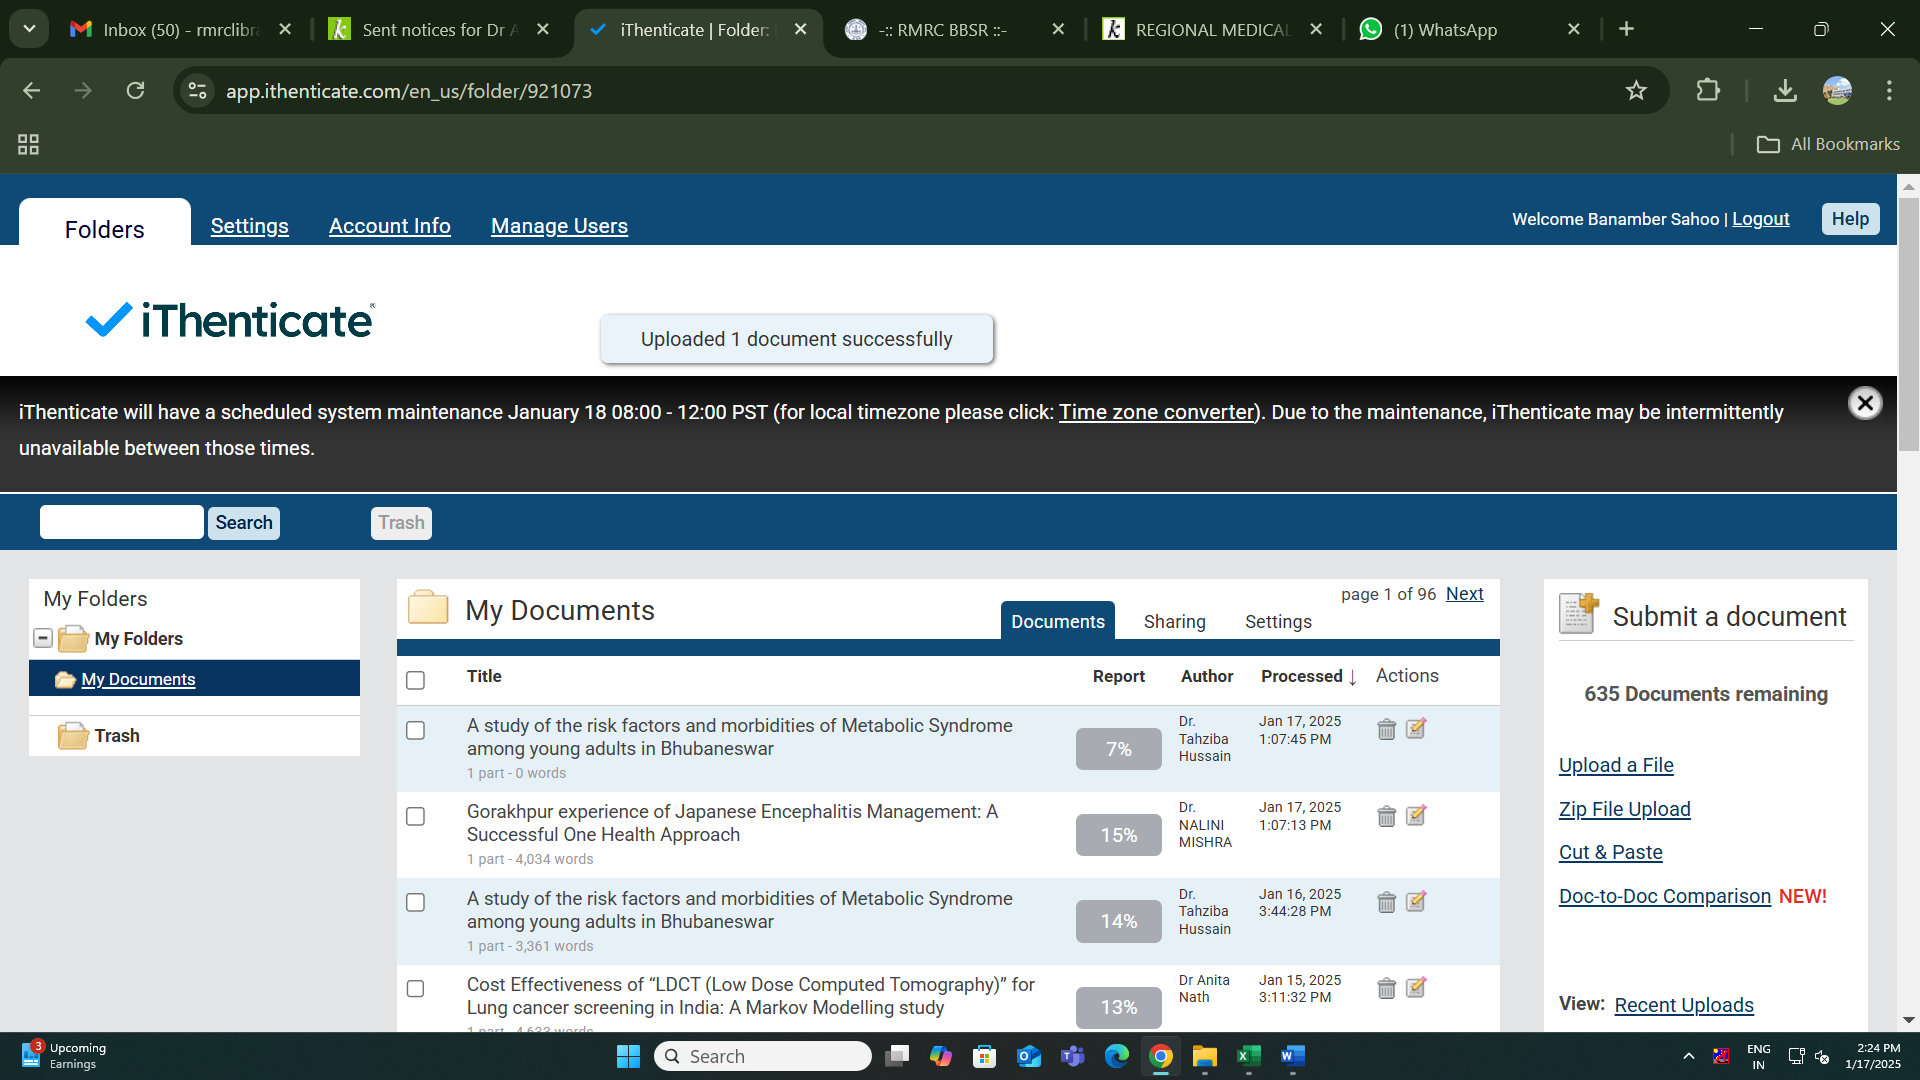Tick the select-all checkbox in the Title header

[416, 680]
